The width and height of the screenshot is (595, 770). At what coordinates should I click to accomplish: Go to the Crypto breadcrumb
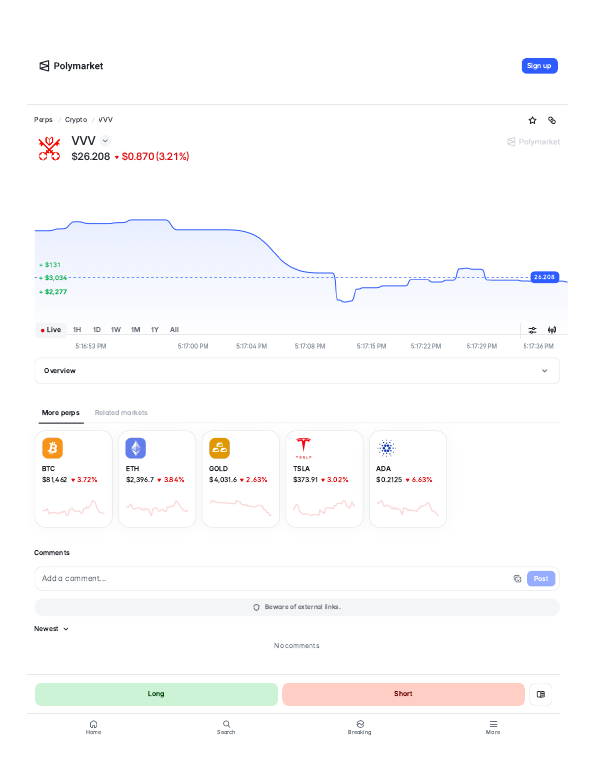click(x=76, y=120)
